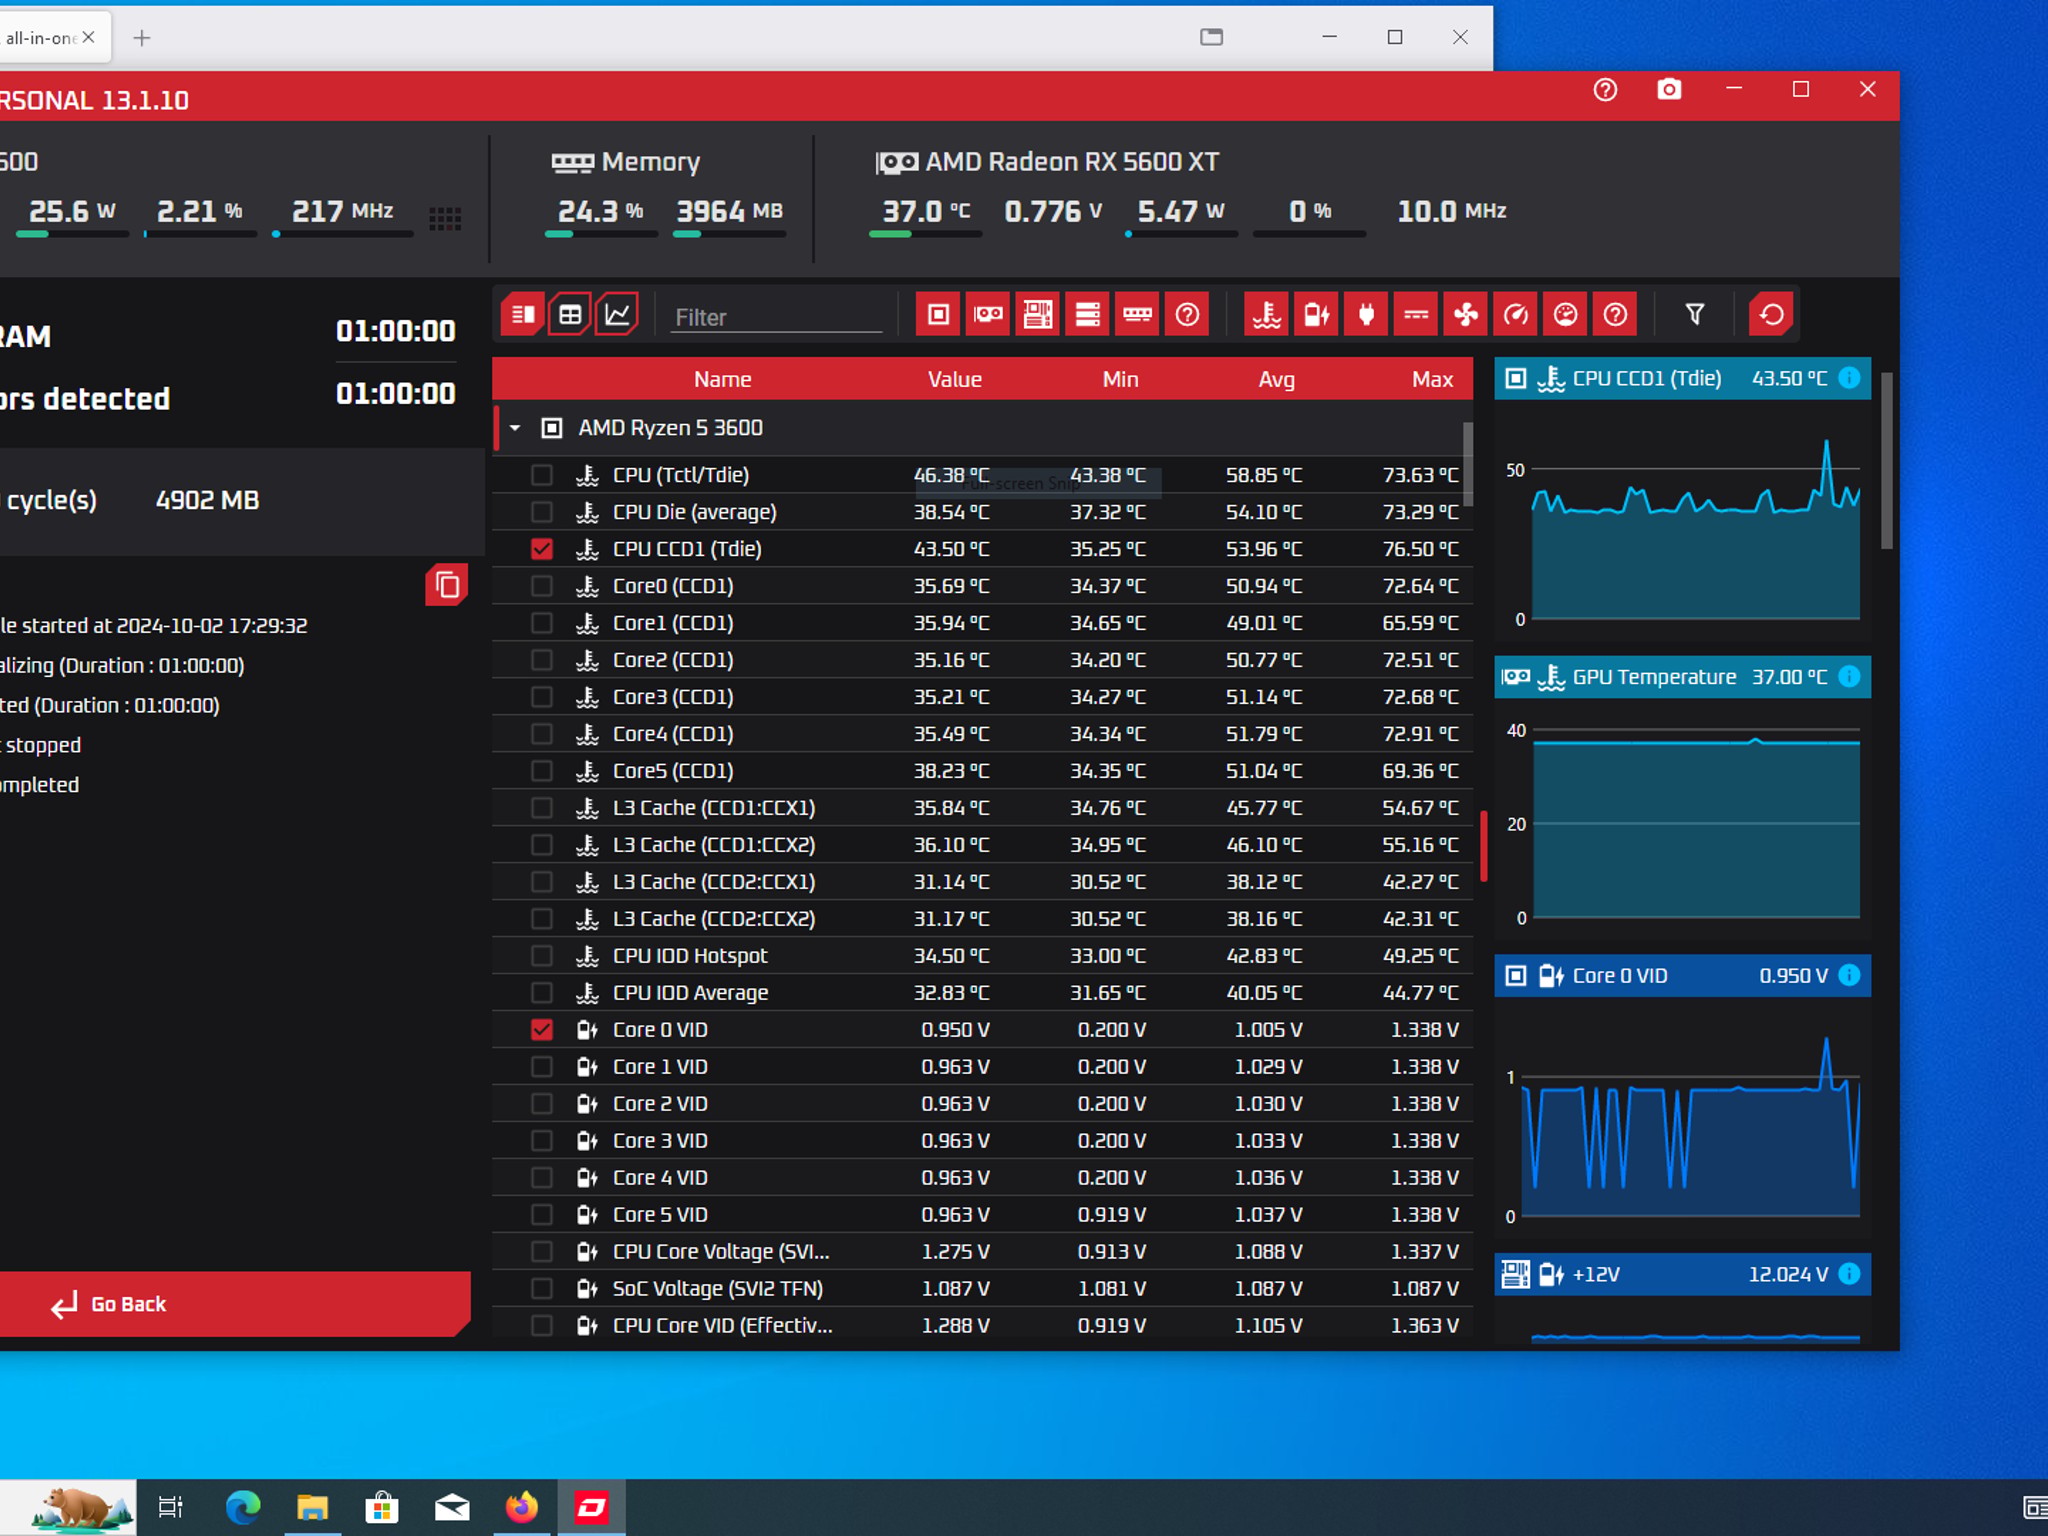Open the grid dots icon beside 217 MHz
This screenshot has width=2048, height=1536.
(x=445, y=219)
